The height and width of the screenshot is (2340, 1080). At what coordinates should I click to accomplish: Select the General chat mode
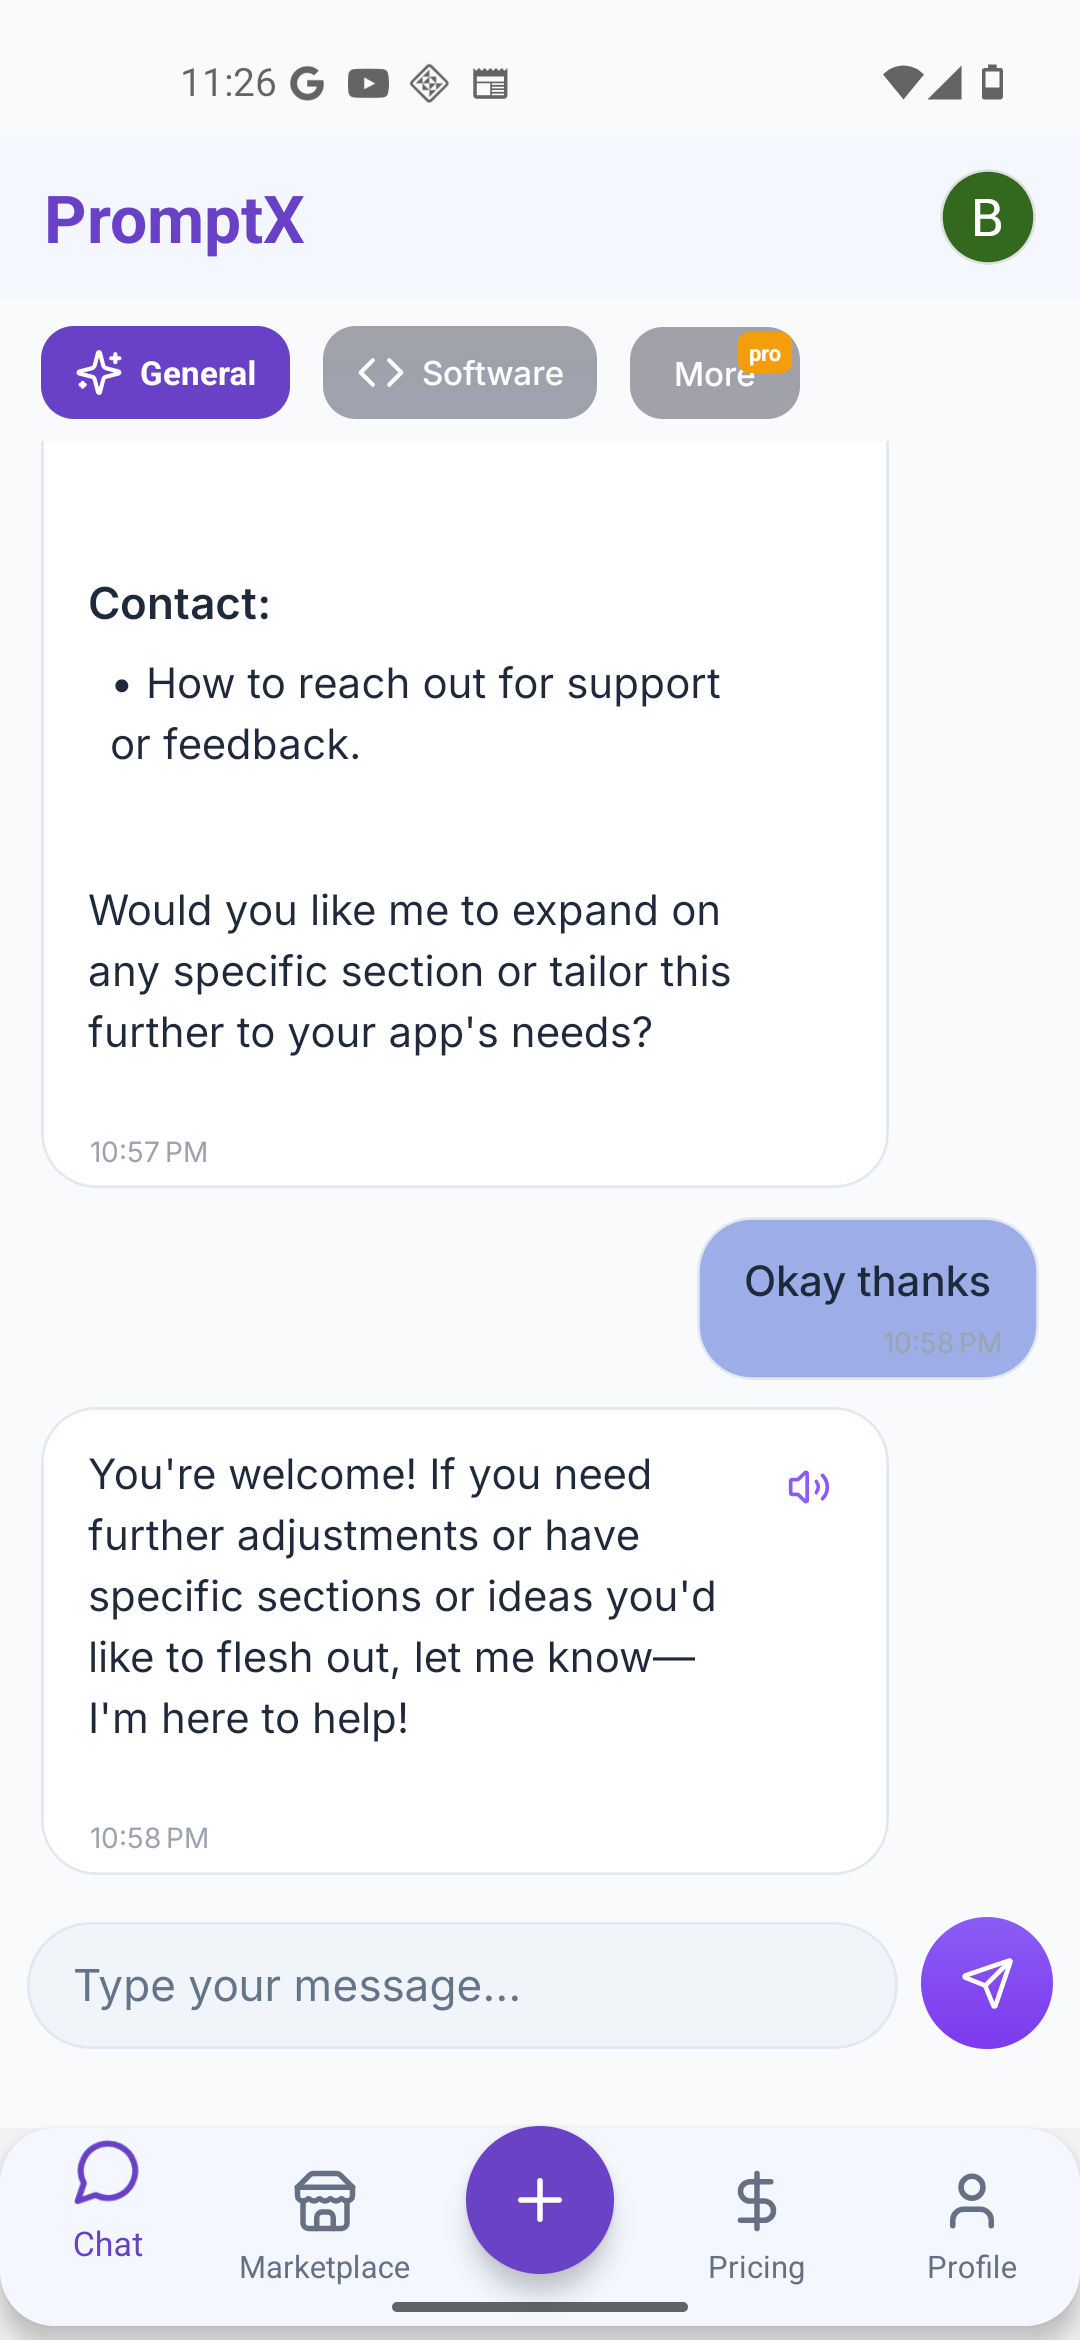165,373
